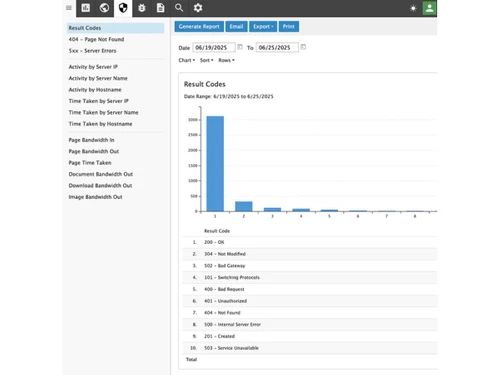Click the tallest bar for code 1

(215, 164)
